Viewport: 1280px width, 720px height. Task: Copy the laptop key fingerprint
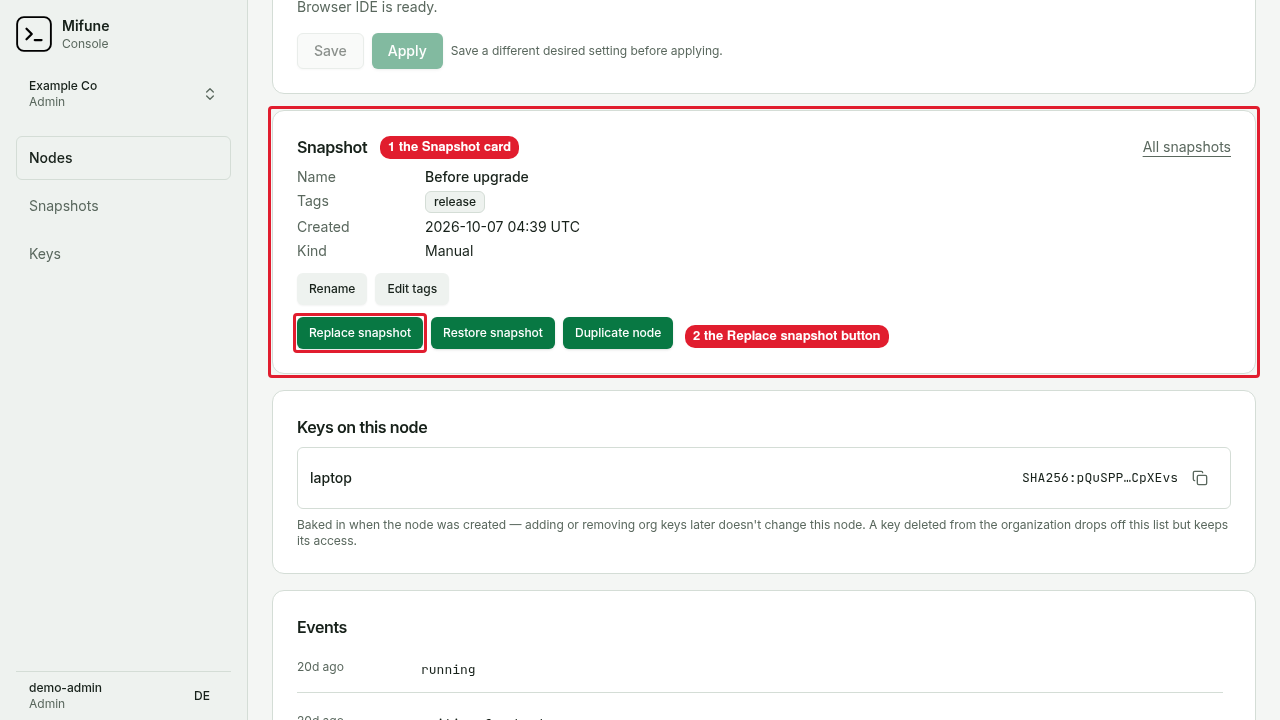pyautogui.click(x=1200, y=478)
